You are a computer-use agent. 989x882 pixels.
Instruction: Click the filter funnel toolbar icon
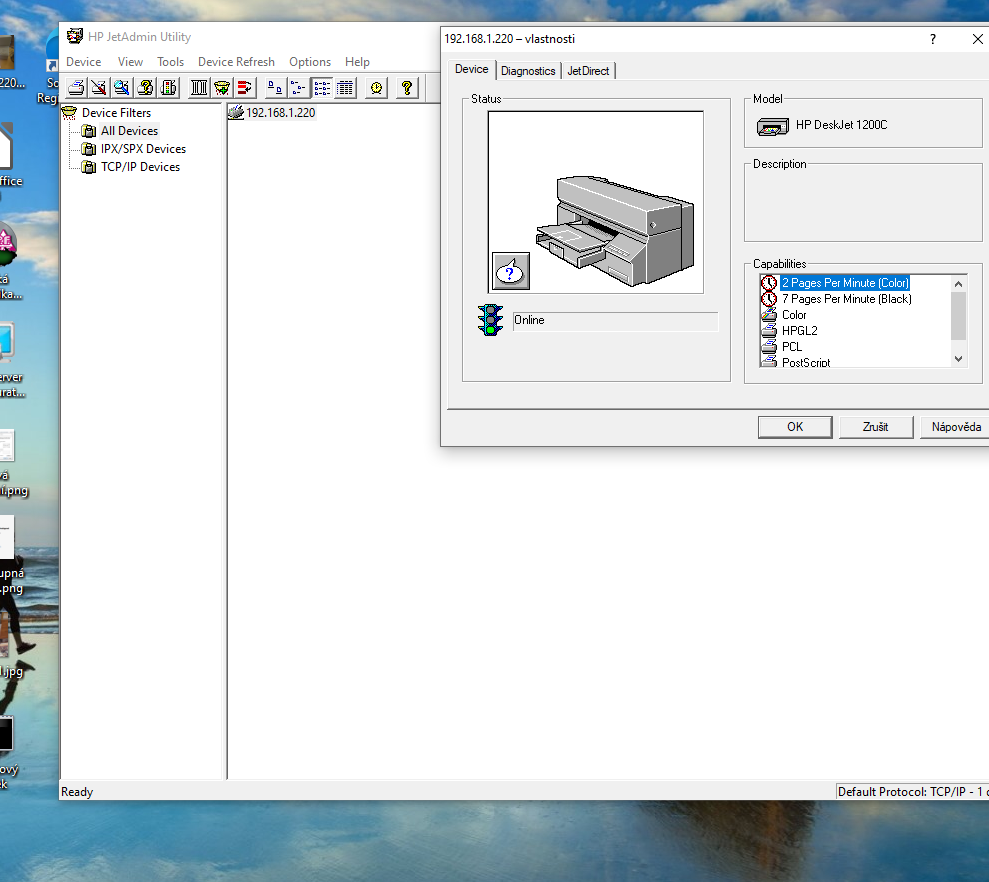coord(222,88)
